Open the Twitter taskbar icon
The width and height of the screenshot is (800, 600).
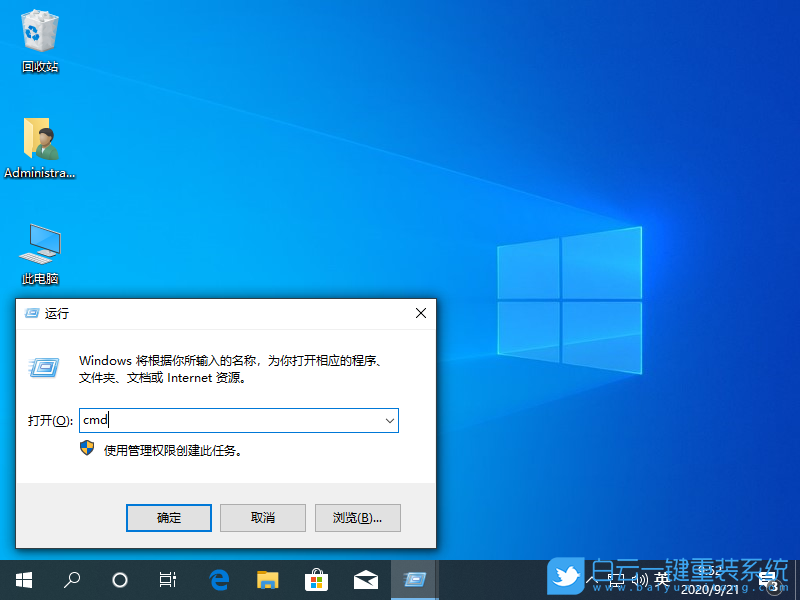(565, 578)
